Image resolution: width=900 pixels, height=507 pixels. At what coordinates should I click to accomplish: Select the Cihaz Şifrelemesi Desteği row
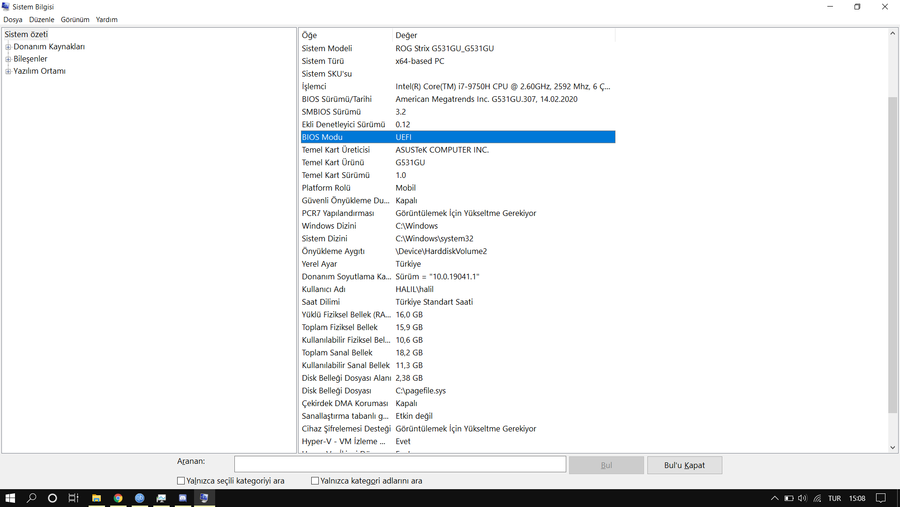click(x=457, y=428)
